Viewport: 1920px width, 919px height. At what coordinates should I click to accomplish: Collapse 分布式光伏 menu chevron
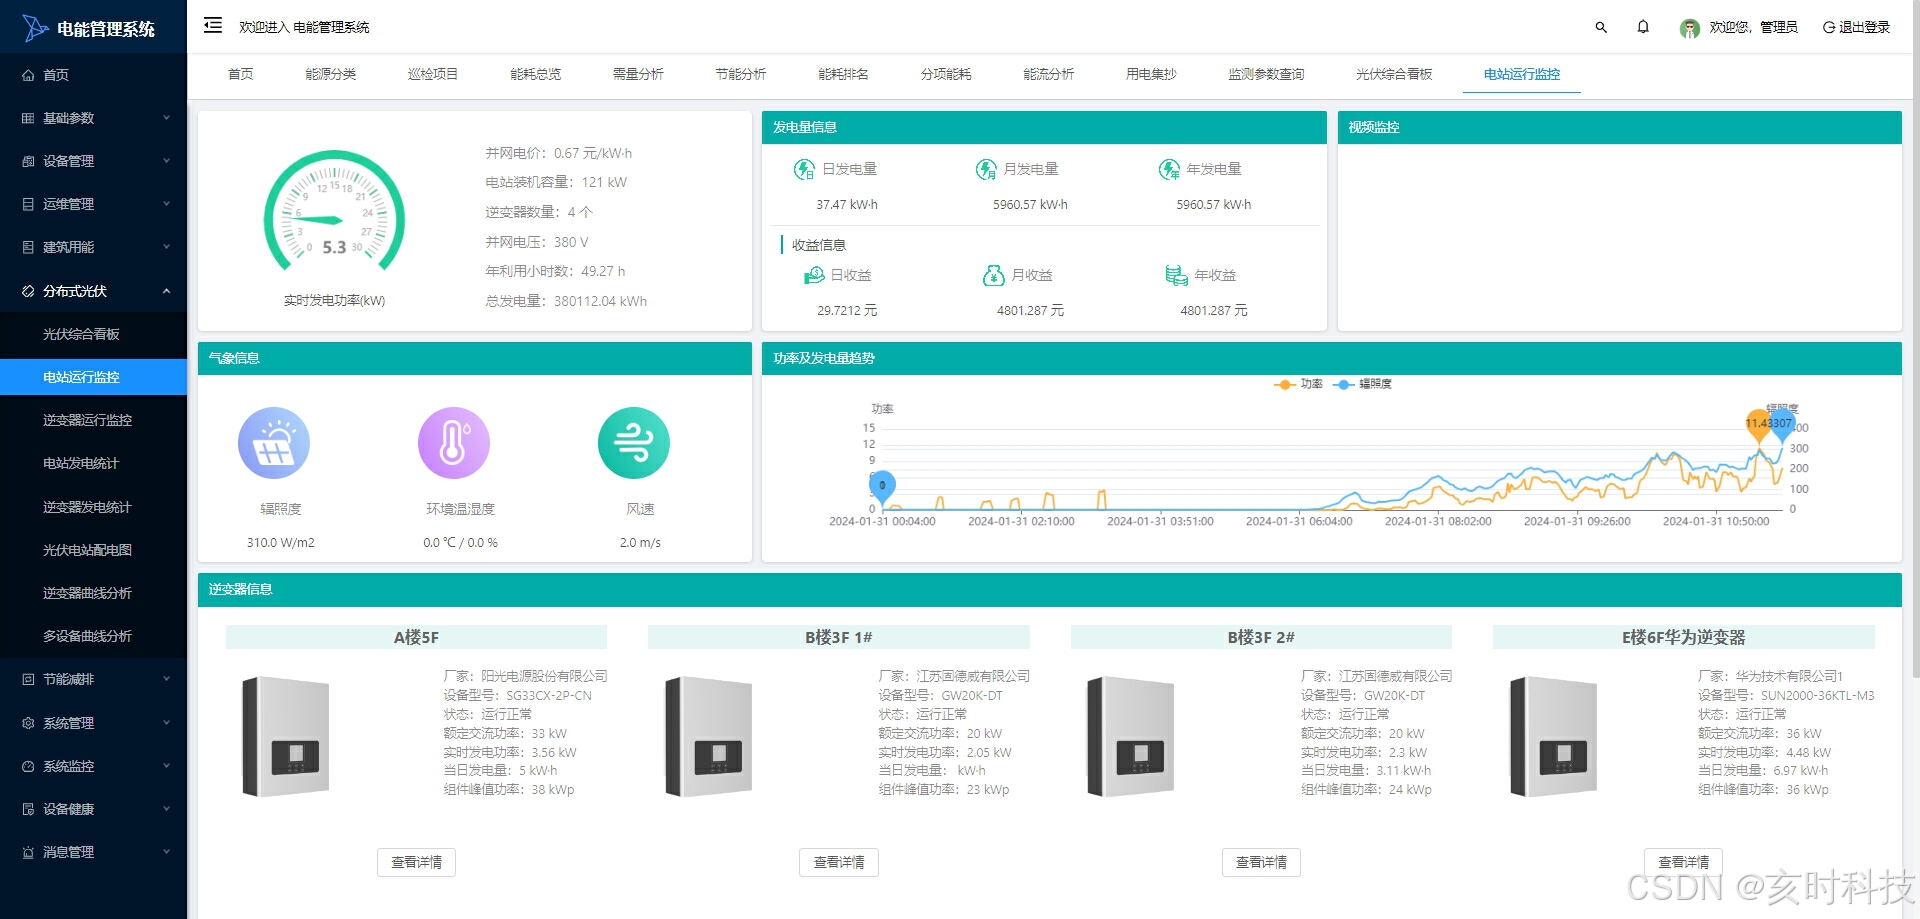pyautogui.click(x=166, y=291)
